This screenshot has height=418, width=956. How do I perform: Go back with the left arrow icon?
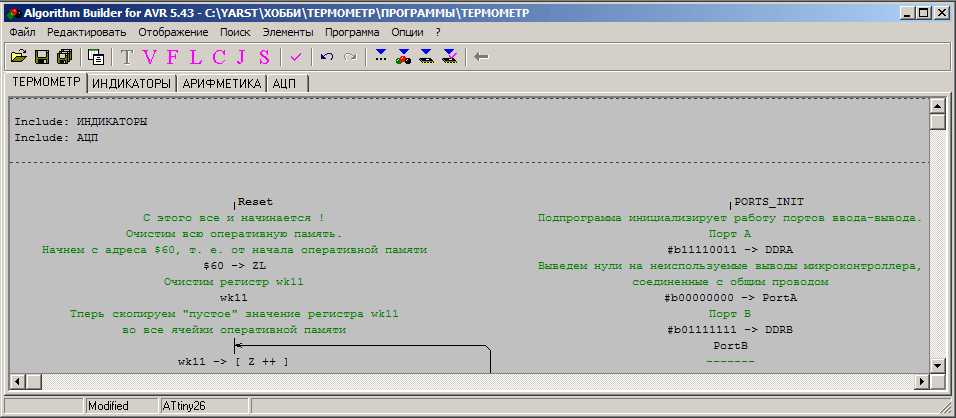481,57
